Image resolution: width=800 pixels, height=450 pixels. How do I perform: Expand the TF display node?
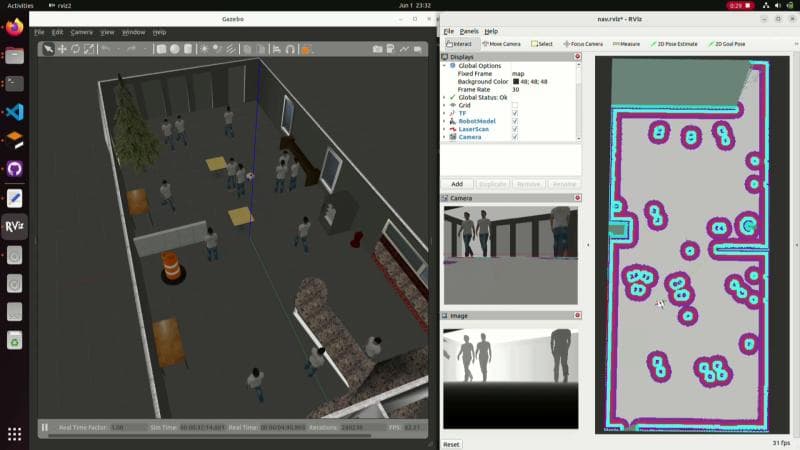(444, 113)
